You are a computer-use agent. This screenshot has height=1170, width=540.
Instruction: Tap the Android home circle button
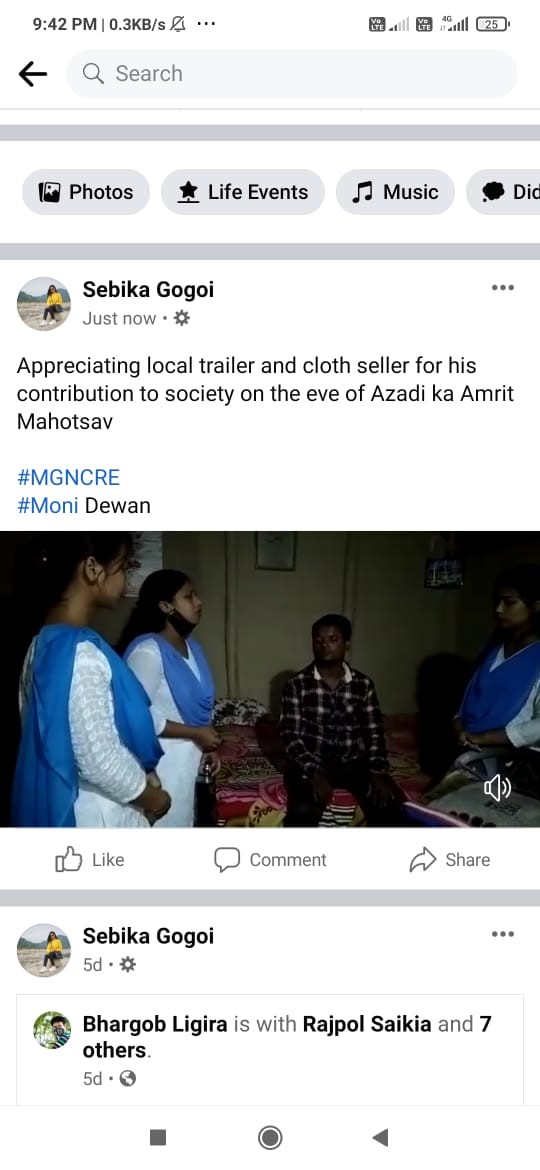pyautogui.click(x=270, y=1137)
